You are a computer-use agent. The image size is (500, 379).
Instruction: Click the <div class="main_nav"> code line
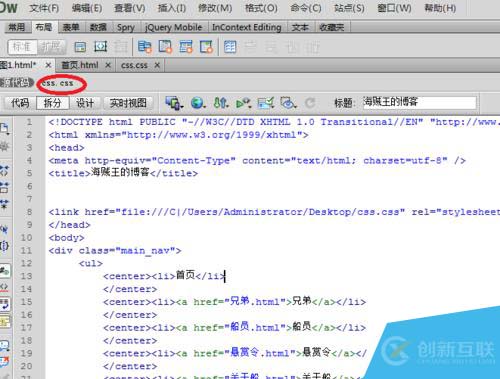(115, 250)
